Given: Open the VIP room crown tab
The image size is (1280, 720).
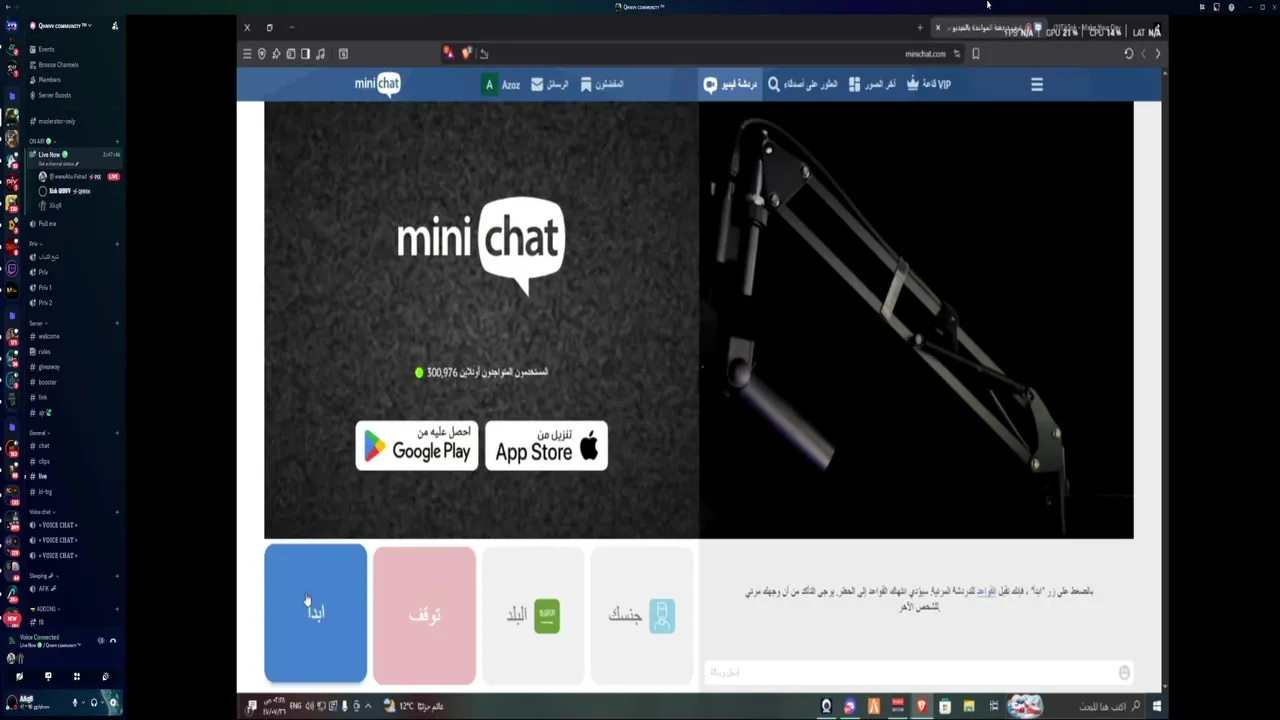Looking at the screenshot, I should point(929,85).
